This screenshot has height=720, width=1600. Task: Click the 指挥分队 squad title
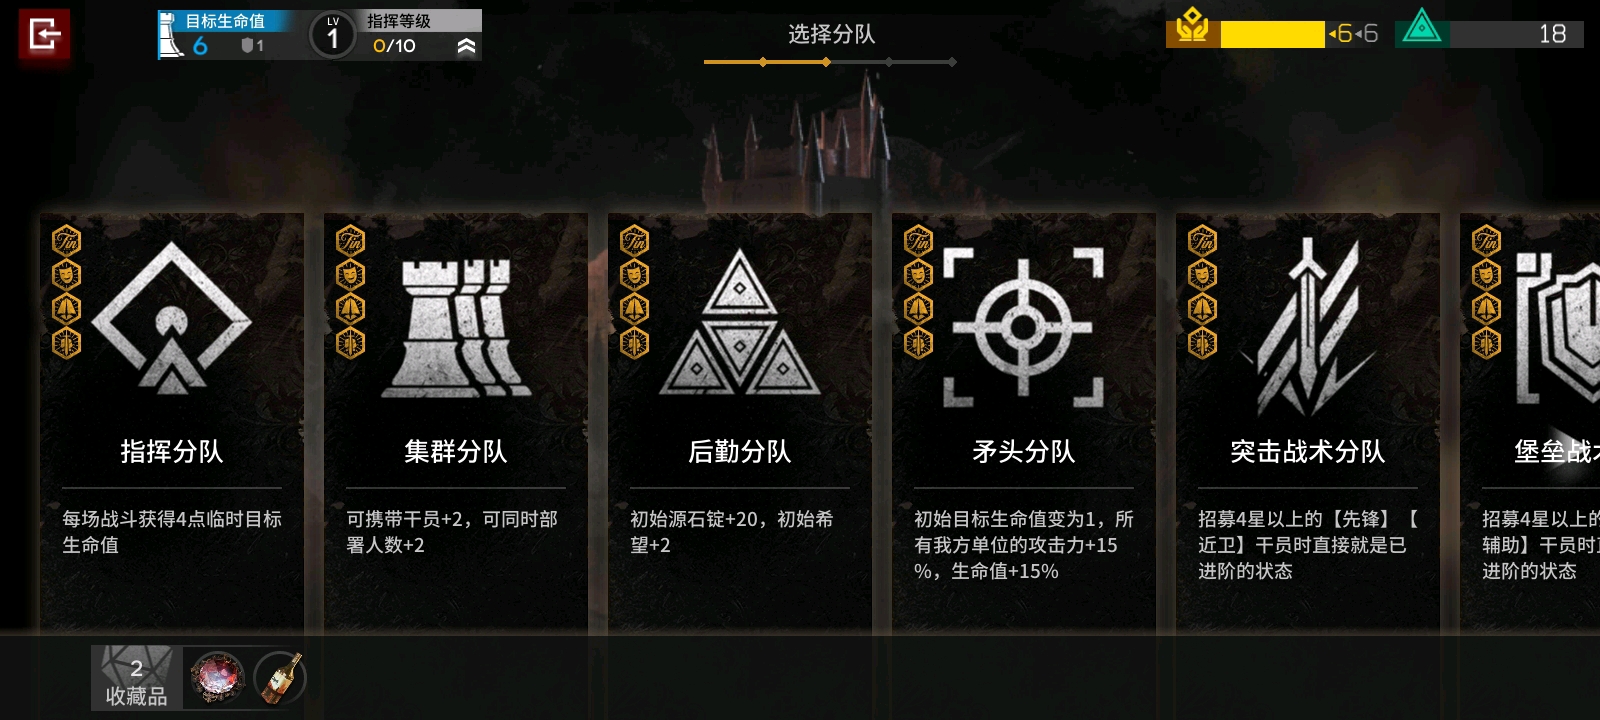tap(171, 452)
